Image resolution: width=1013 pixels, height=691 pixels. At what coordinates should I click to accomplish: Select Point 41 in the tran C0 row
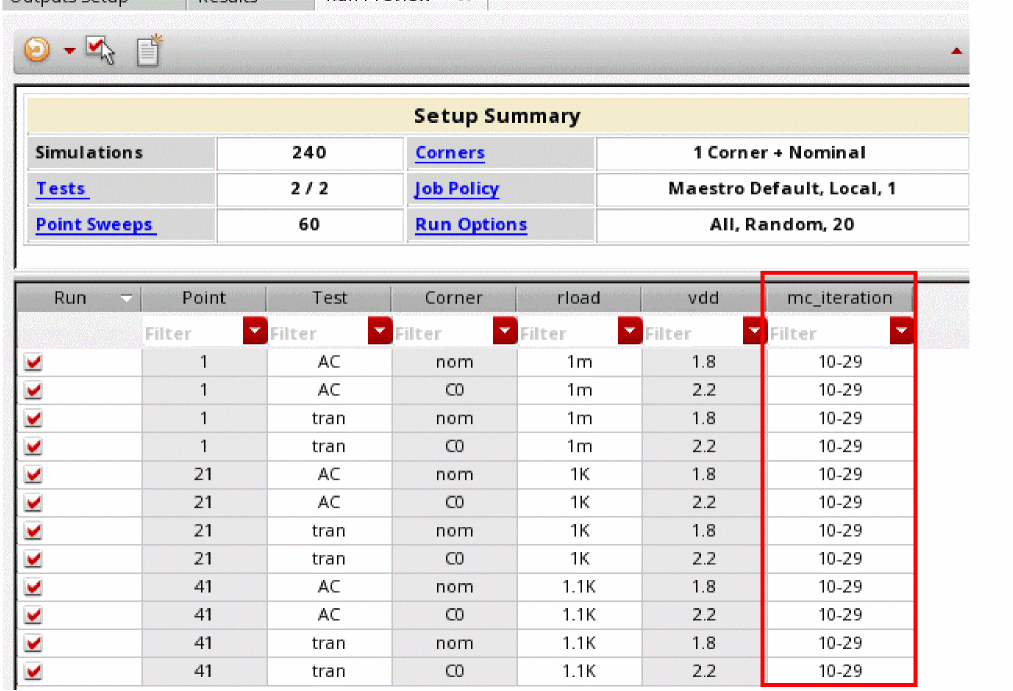pos(204,671)
